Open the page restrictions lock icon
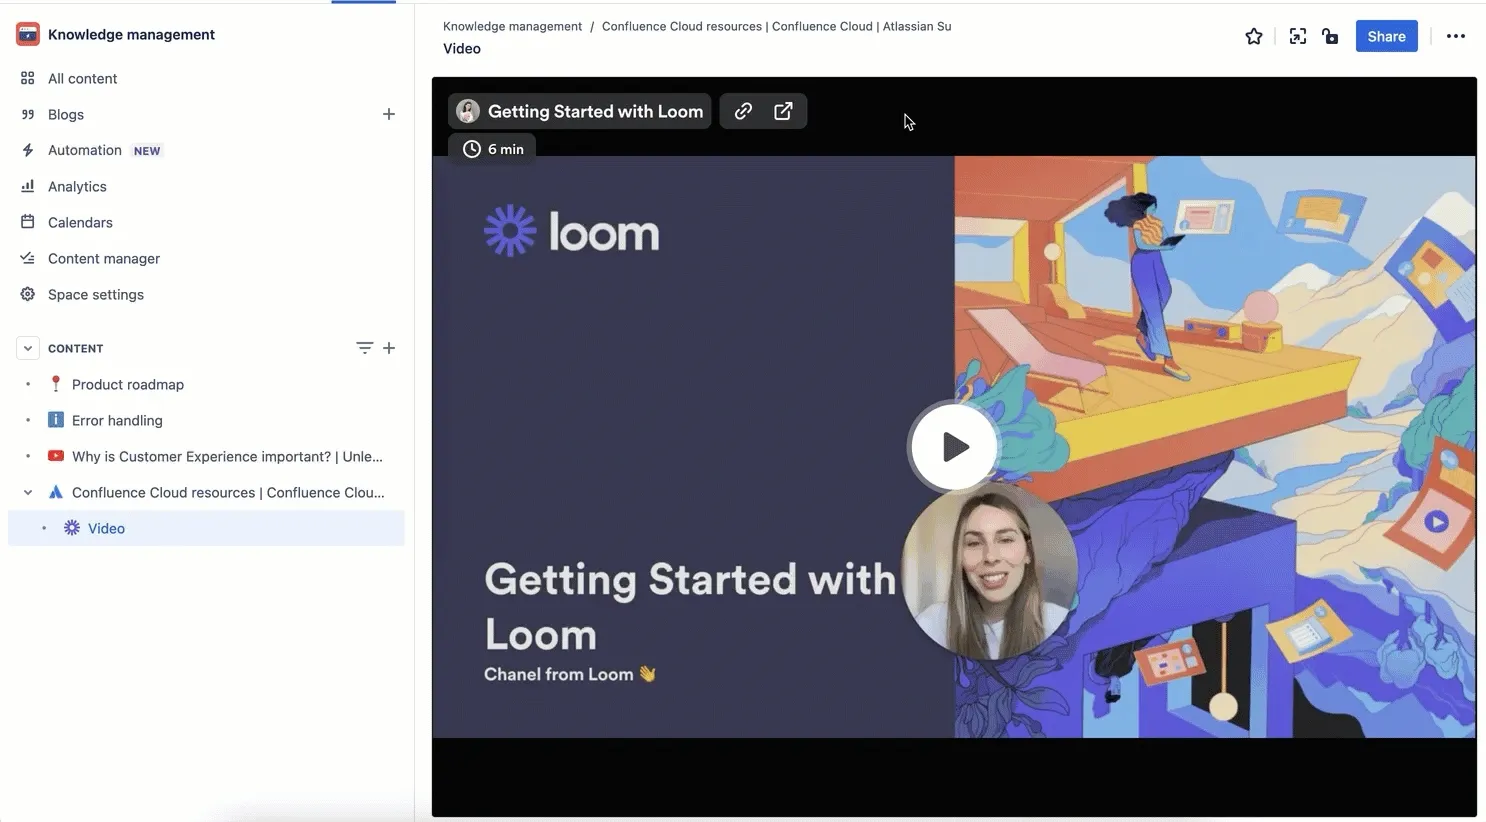Viewport: 1486px width, 822px height. point(1330,36)
